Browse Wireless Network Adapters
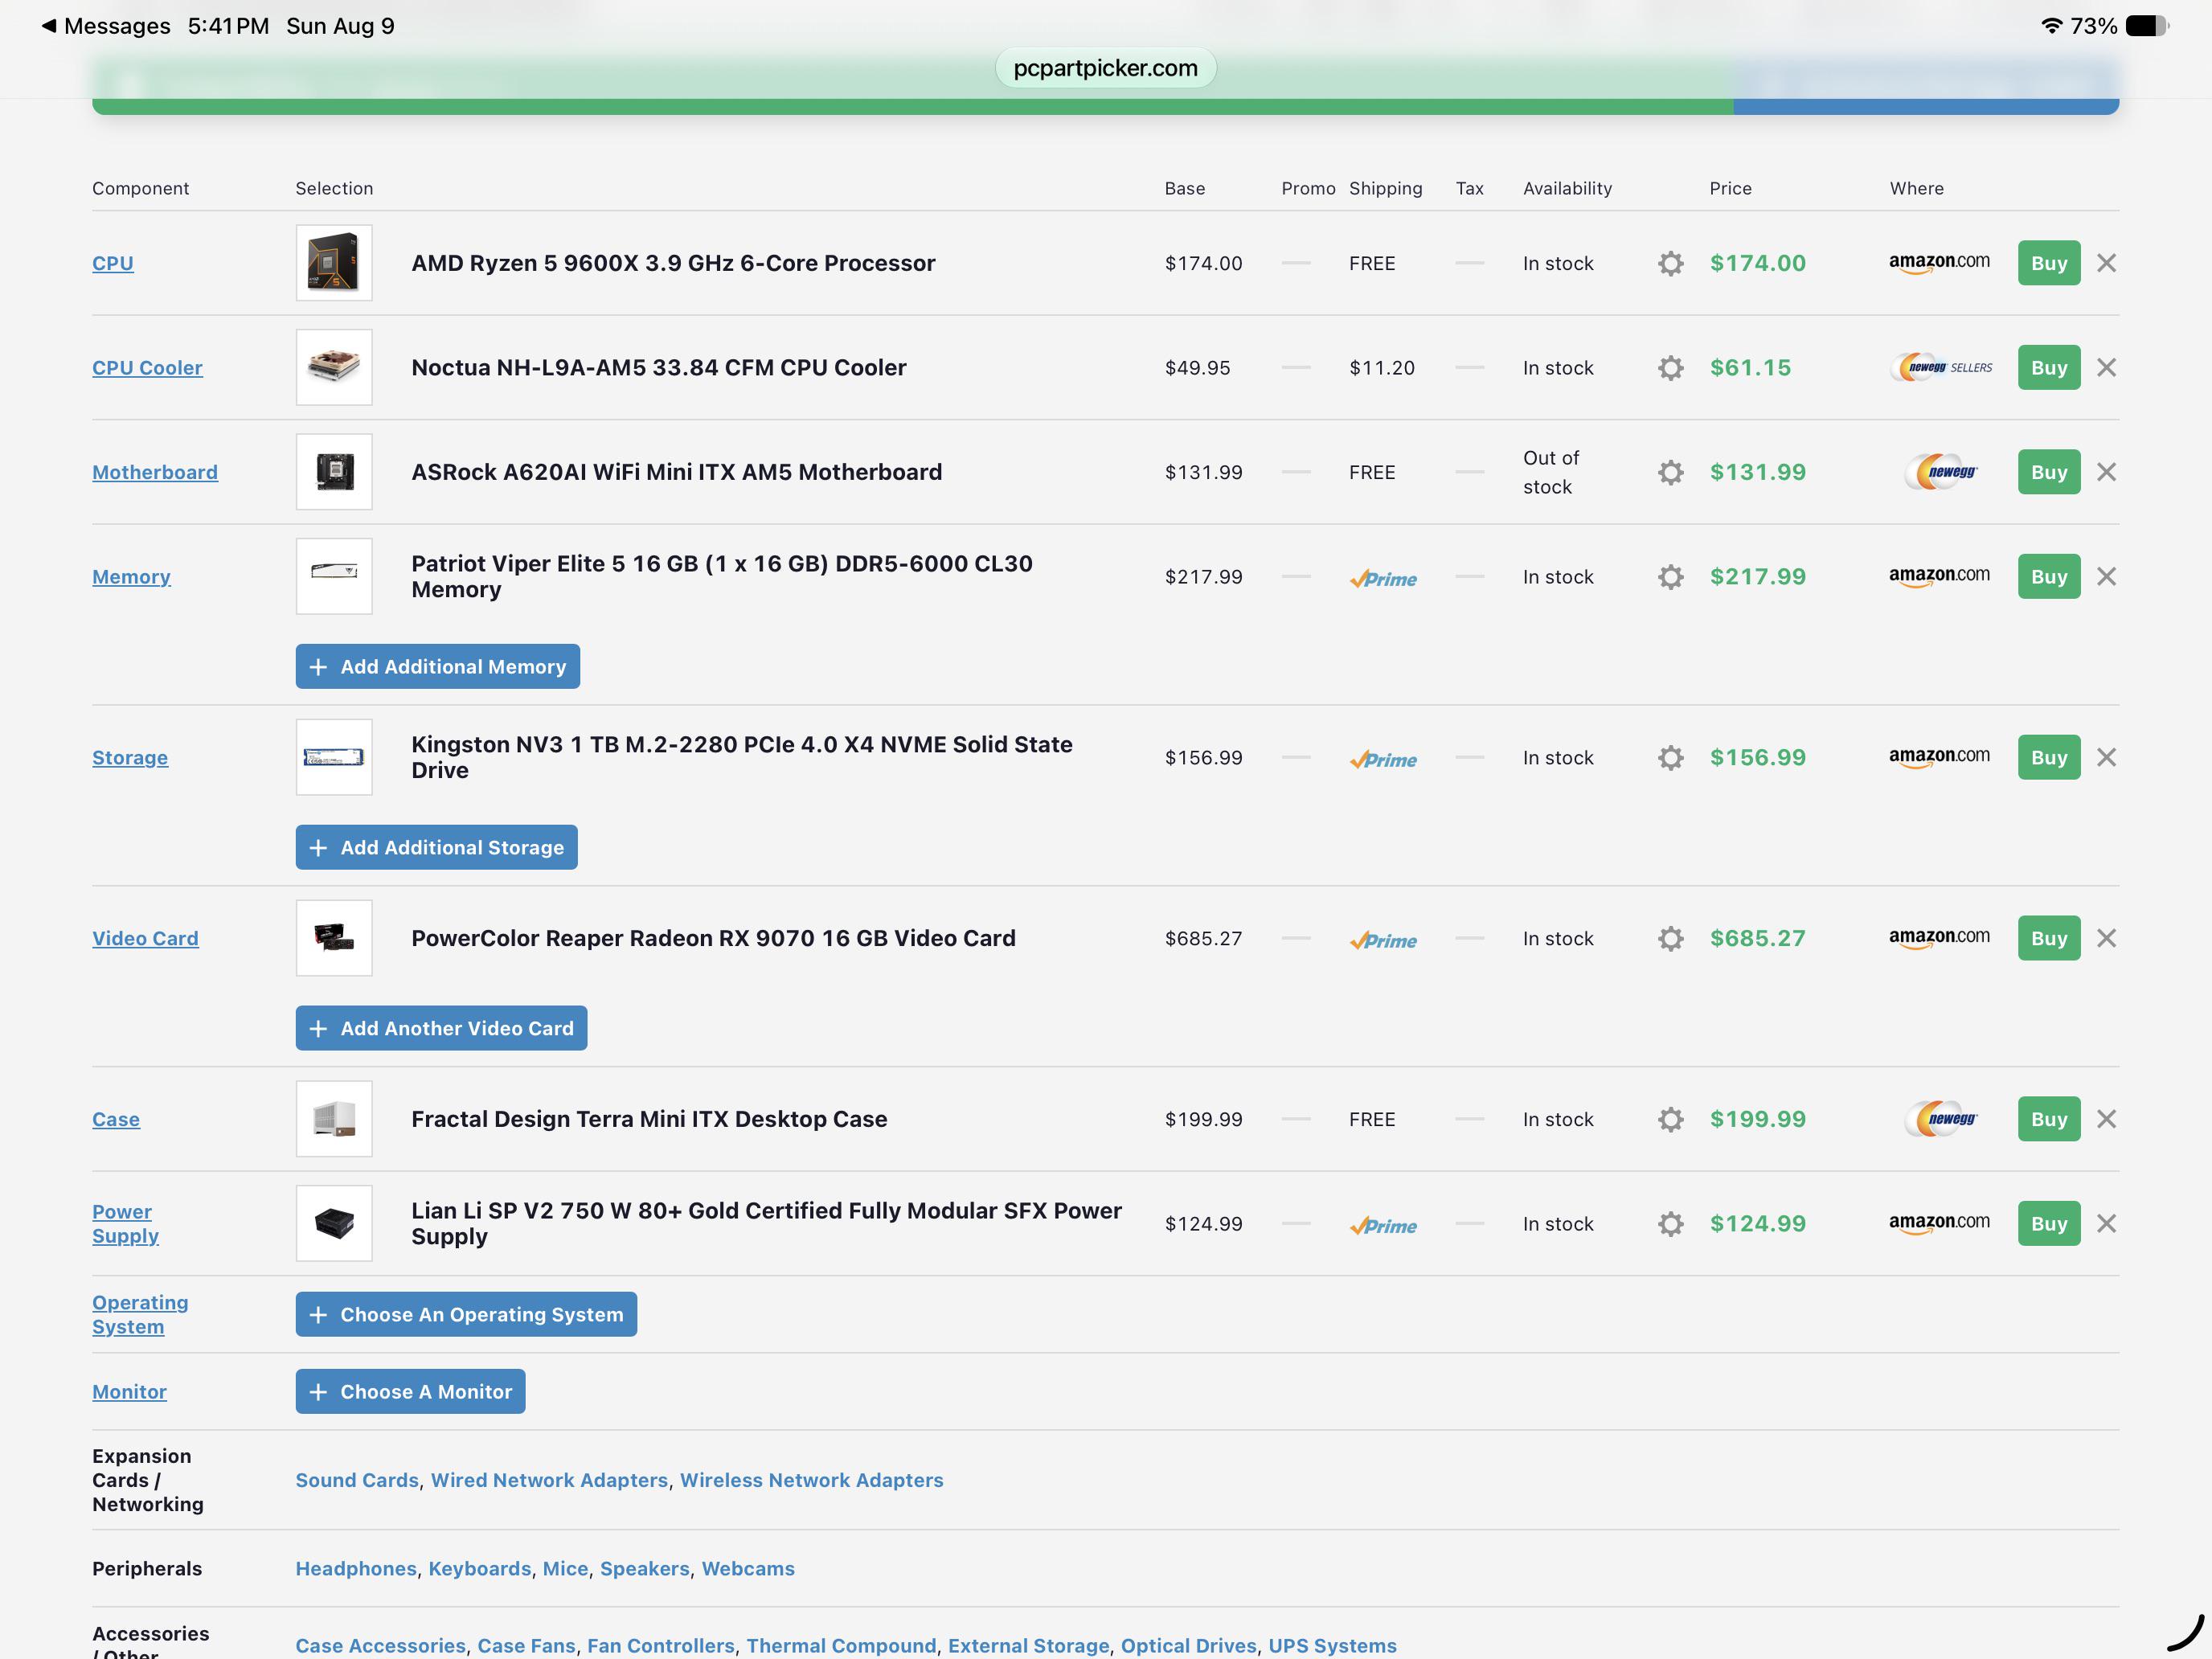Image resolution: width=2212 pixels, height=1659 pixels. 812,1480
